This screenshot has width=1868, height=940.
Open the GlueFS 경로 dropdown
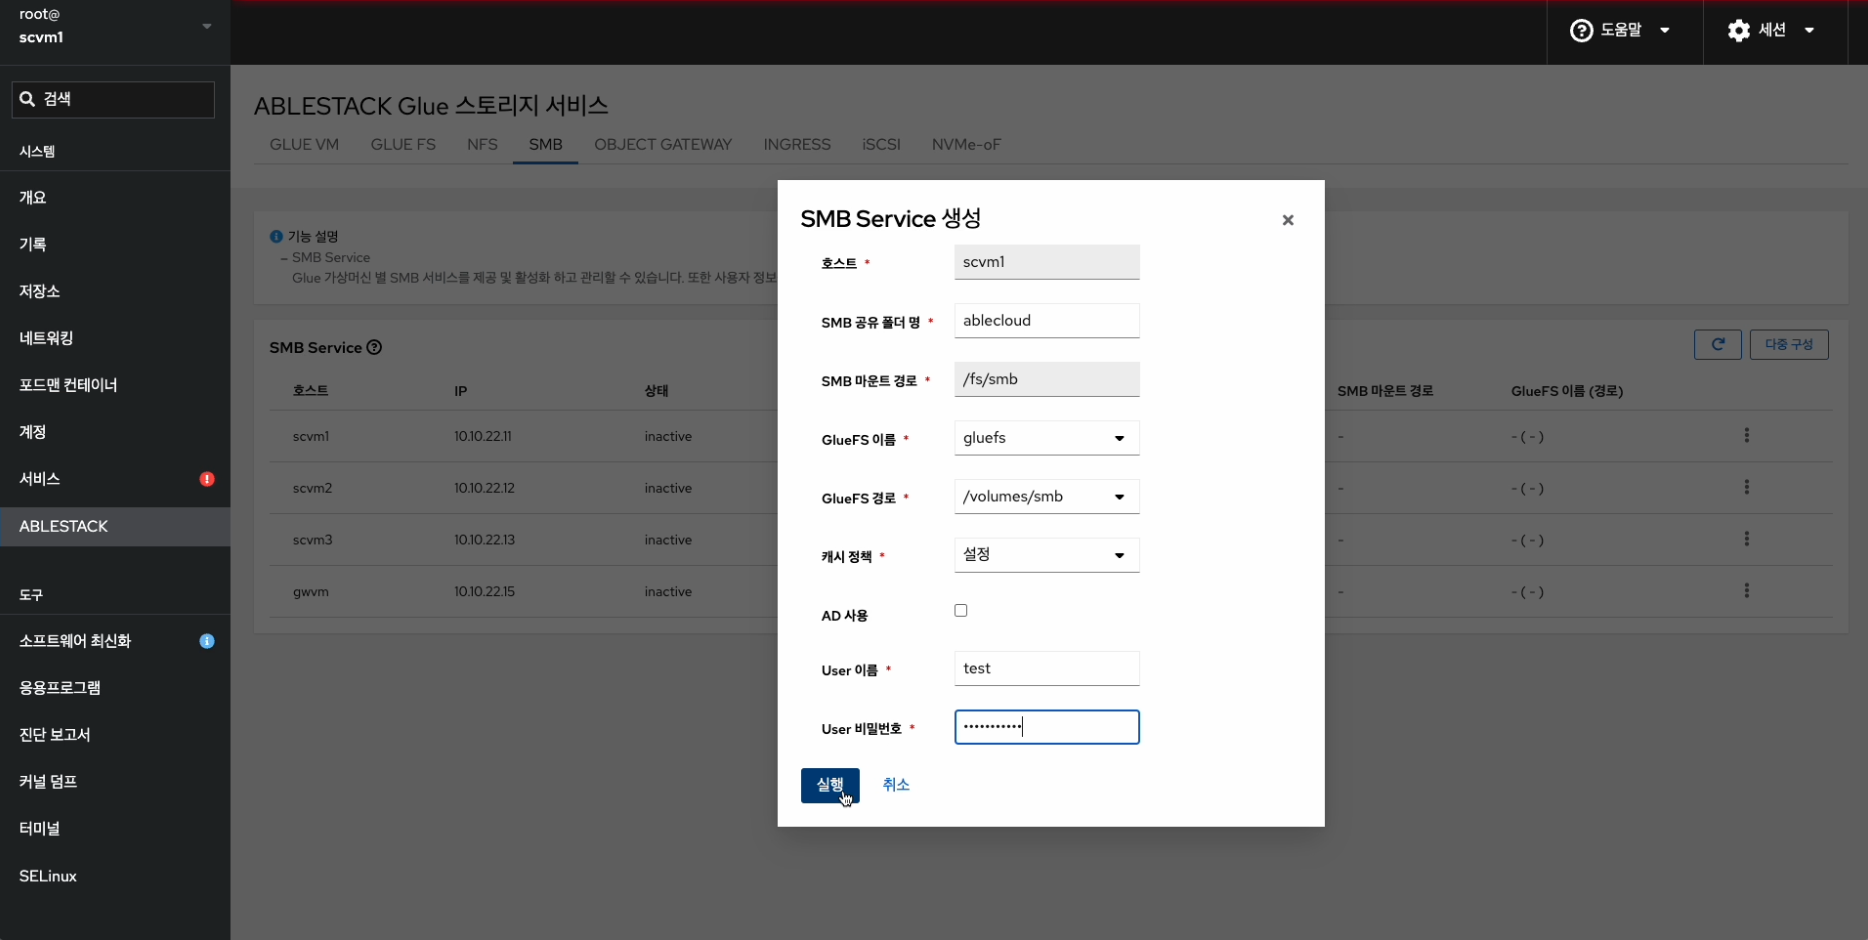tap(1046, 497)
